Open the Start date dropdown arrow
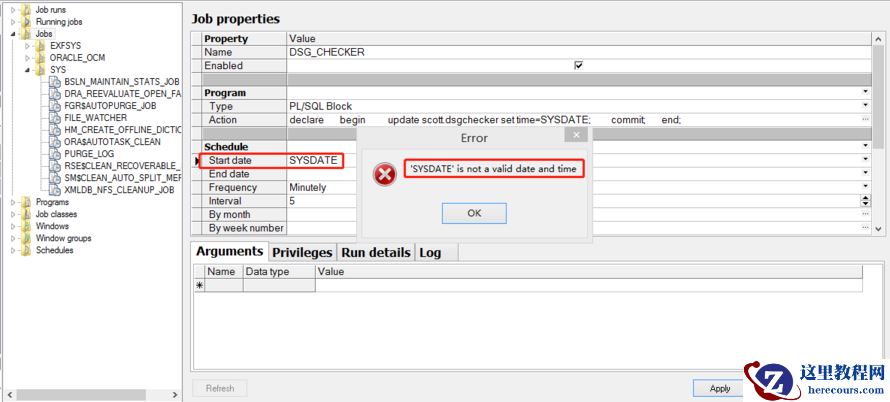This screenshot has height=402, width=890. pos(865,160)
